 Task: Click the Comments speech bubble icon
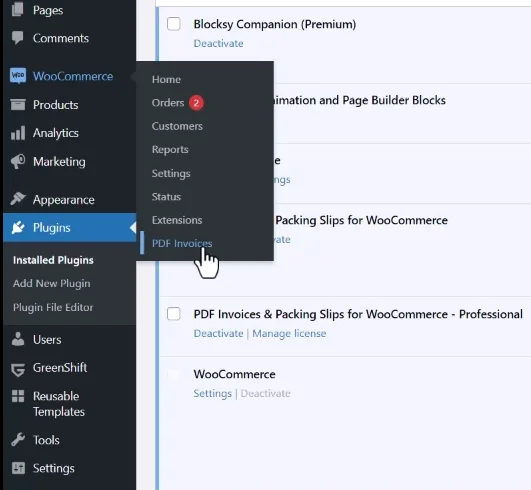coord(18,38)
